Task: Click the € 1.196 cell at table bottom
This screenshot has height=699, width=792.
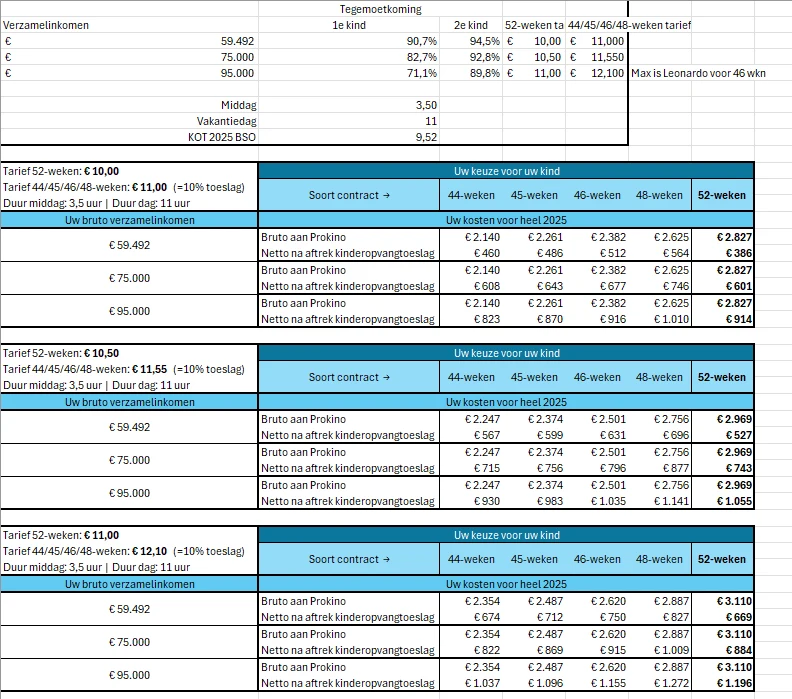Action: coord(722,683)
